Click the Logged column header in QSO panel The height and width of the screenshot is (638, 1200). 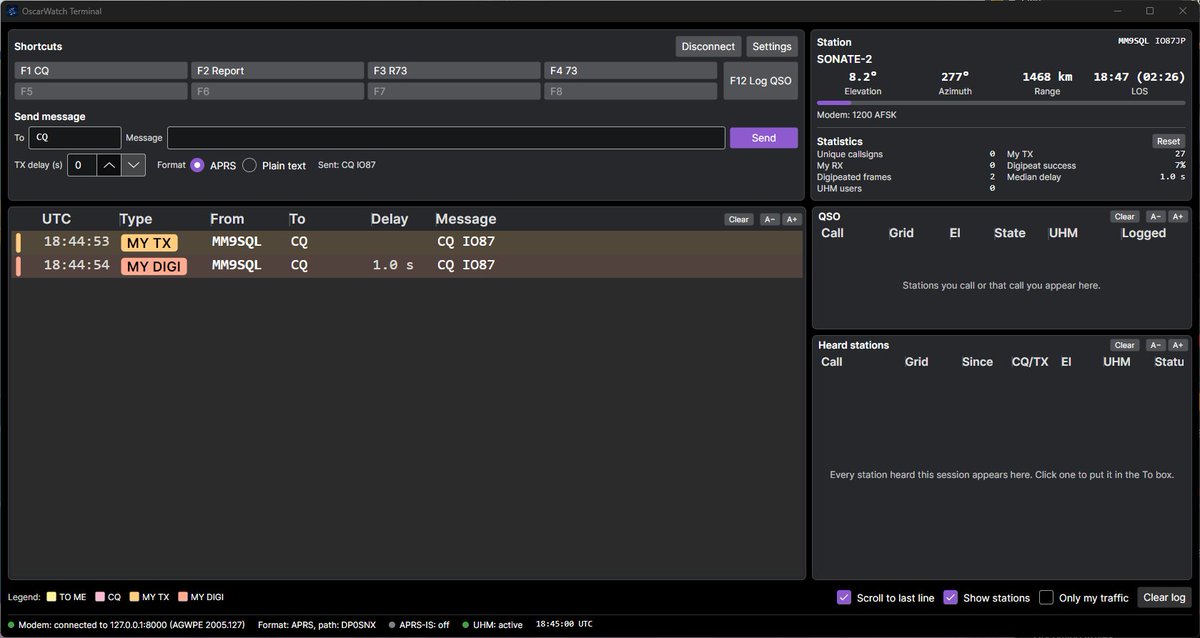click(1143, 233)
